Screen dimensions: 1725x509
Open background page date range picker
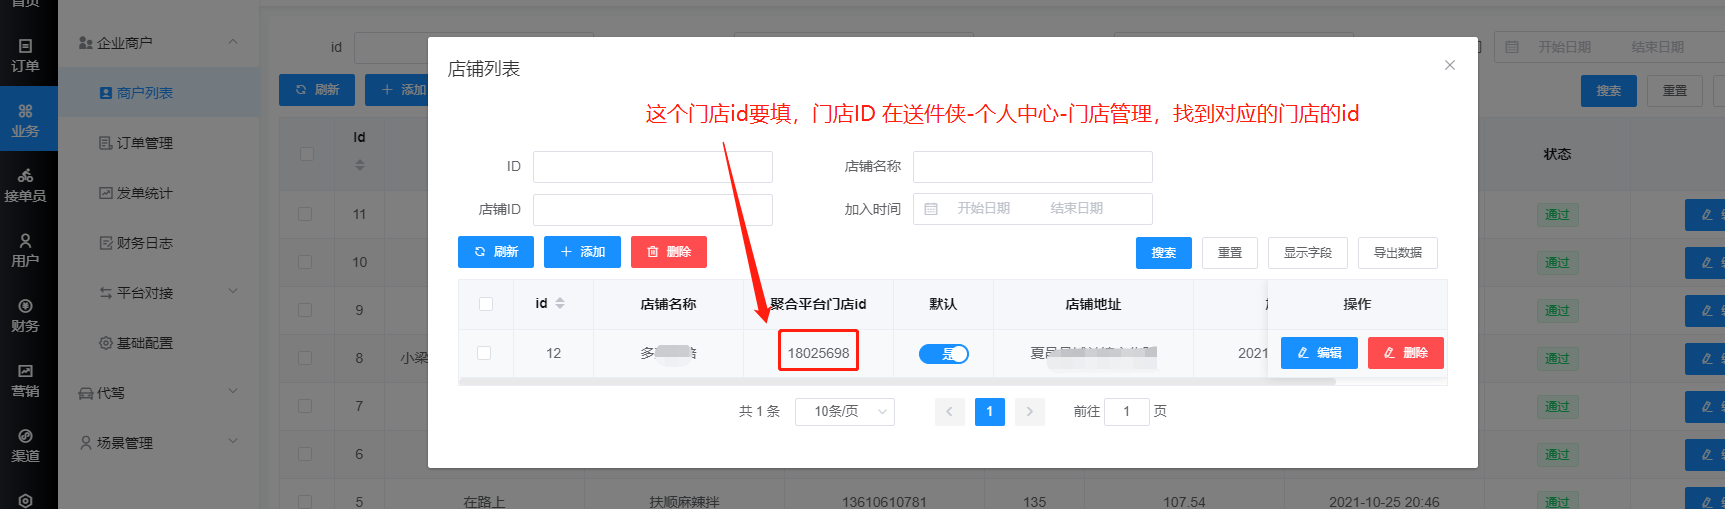tap(1609, 47)
